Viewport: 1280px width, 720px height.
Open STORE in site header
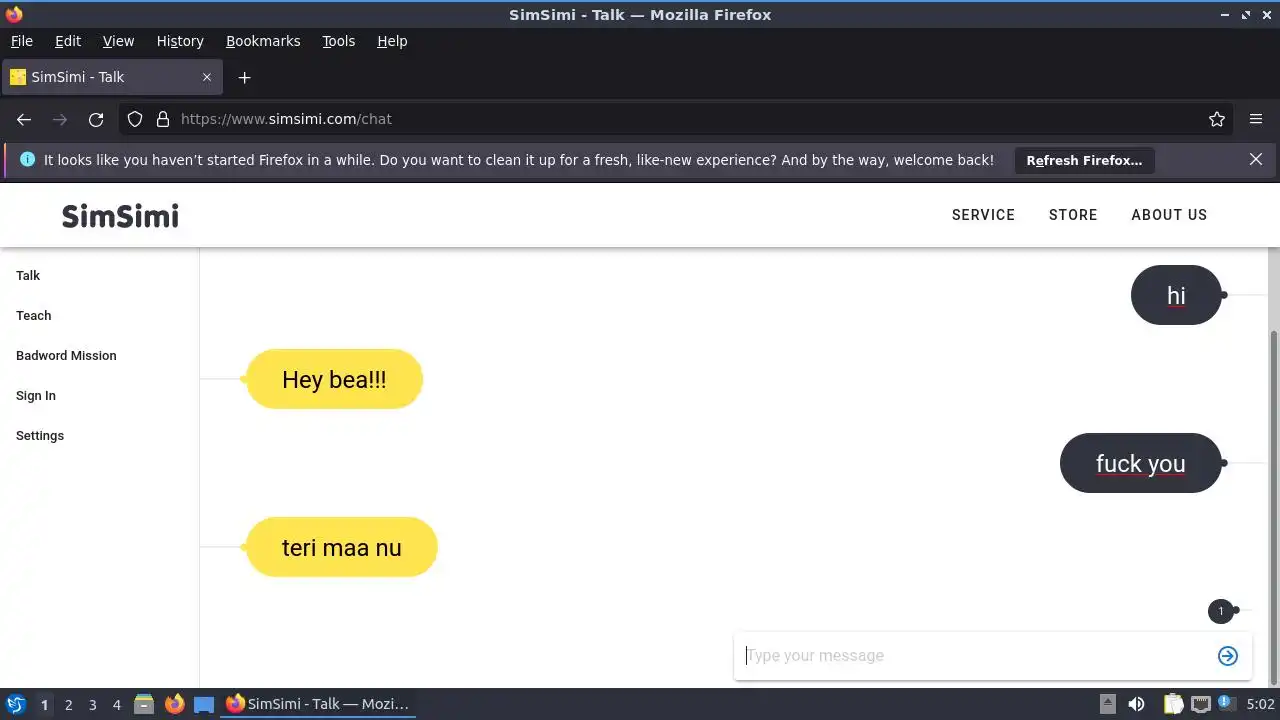click(1073, 215)
